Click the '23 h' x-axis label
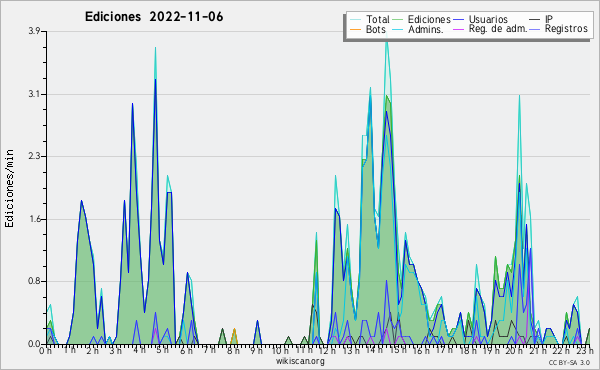600x370 pixels. [x=585, y=351]
